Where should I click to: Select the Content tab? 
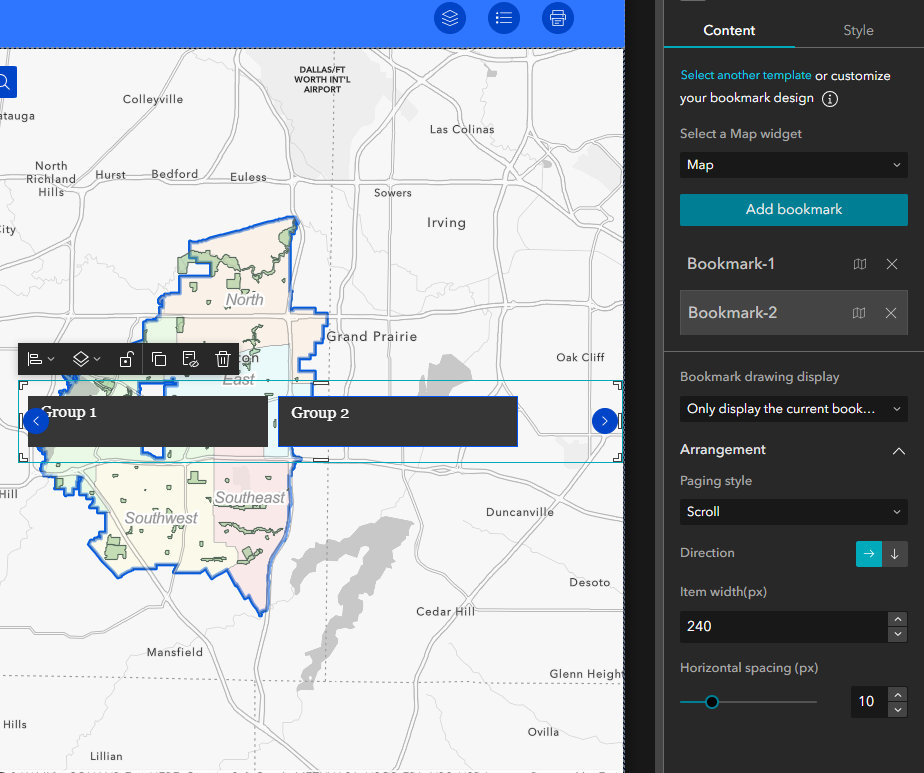(729, 30)
